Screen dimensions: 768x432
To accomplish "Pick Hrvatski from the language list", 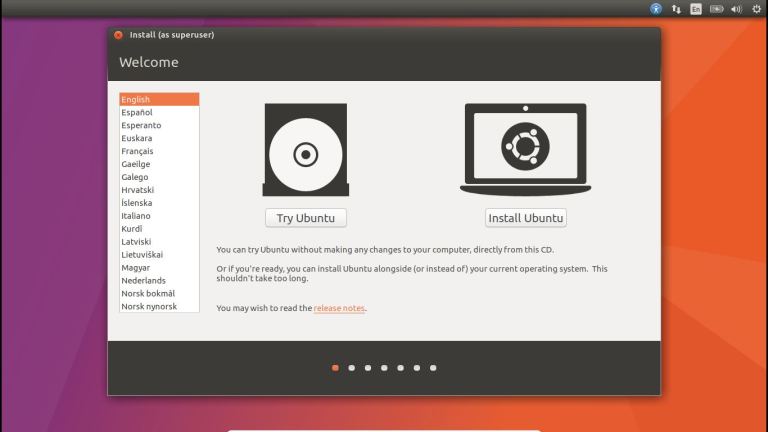I will (159, 190).
